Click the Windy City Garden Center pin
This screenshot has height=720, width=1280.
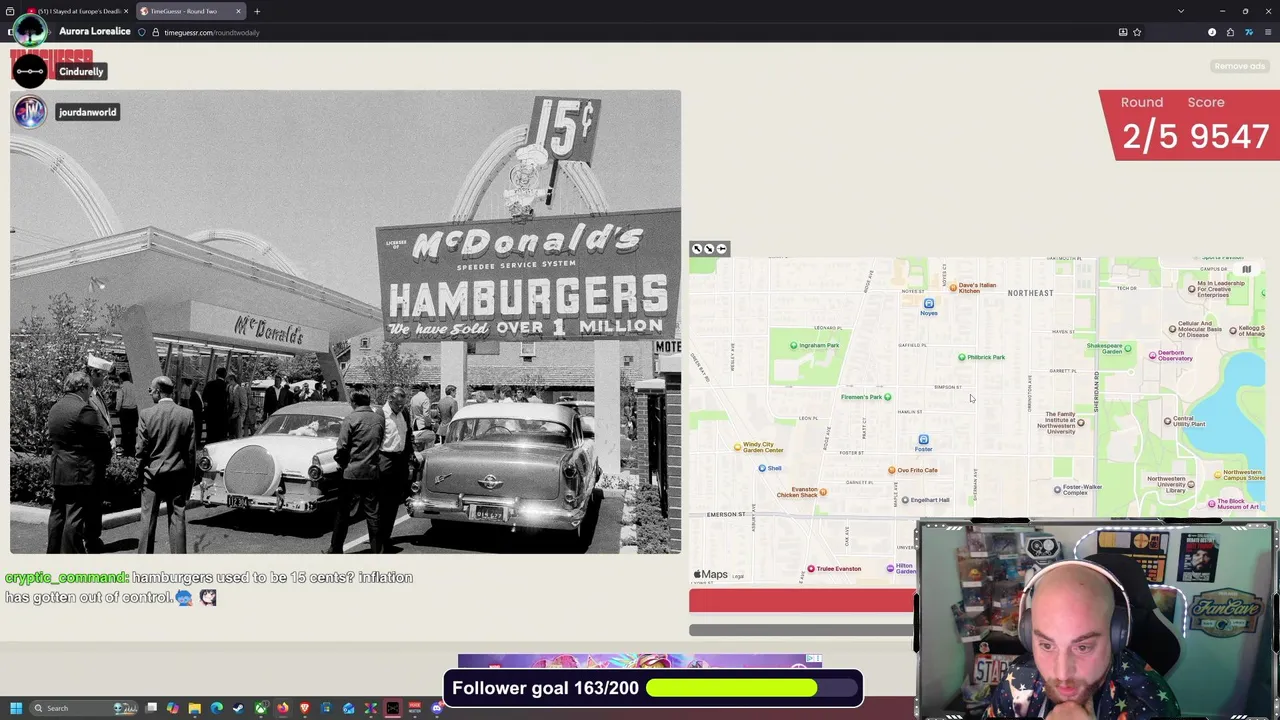click(738, 447)
